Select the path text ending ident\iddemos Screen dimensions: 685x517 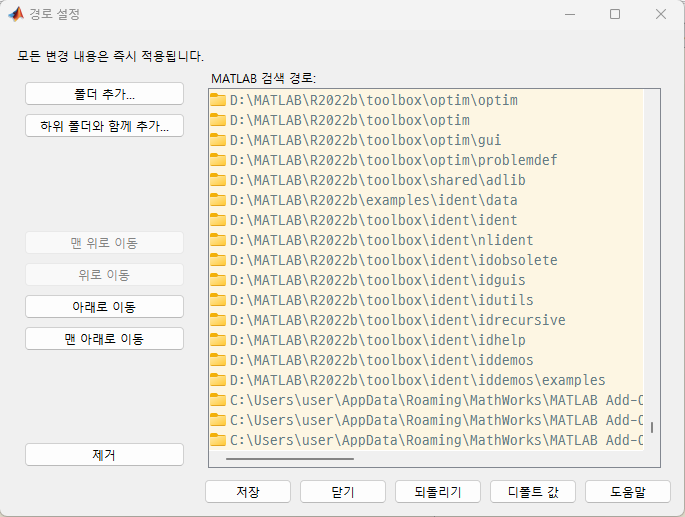[x=381, y=360]
